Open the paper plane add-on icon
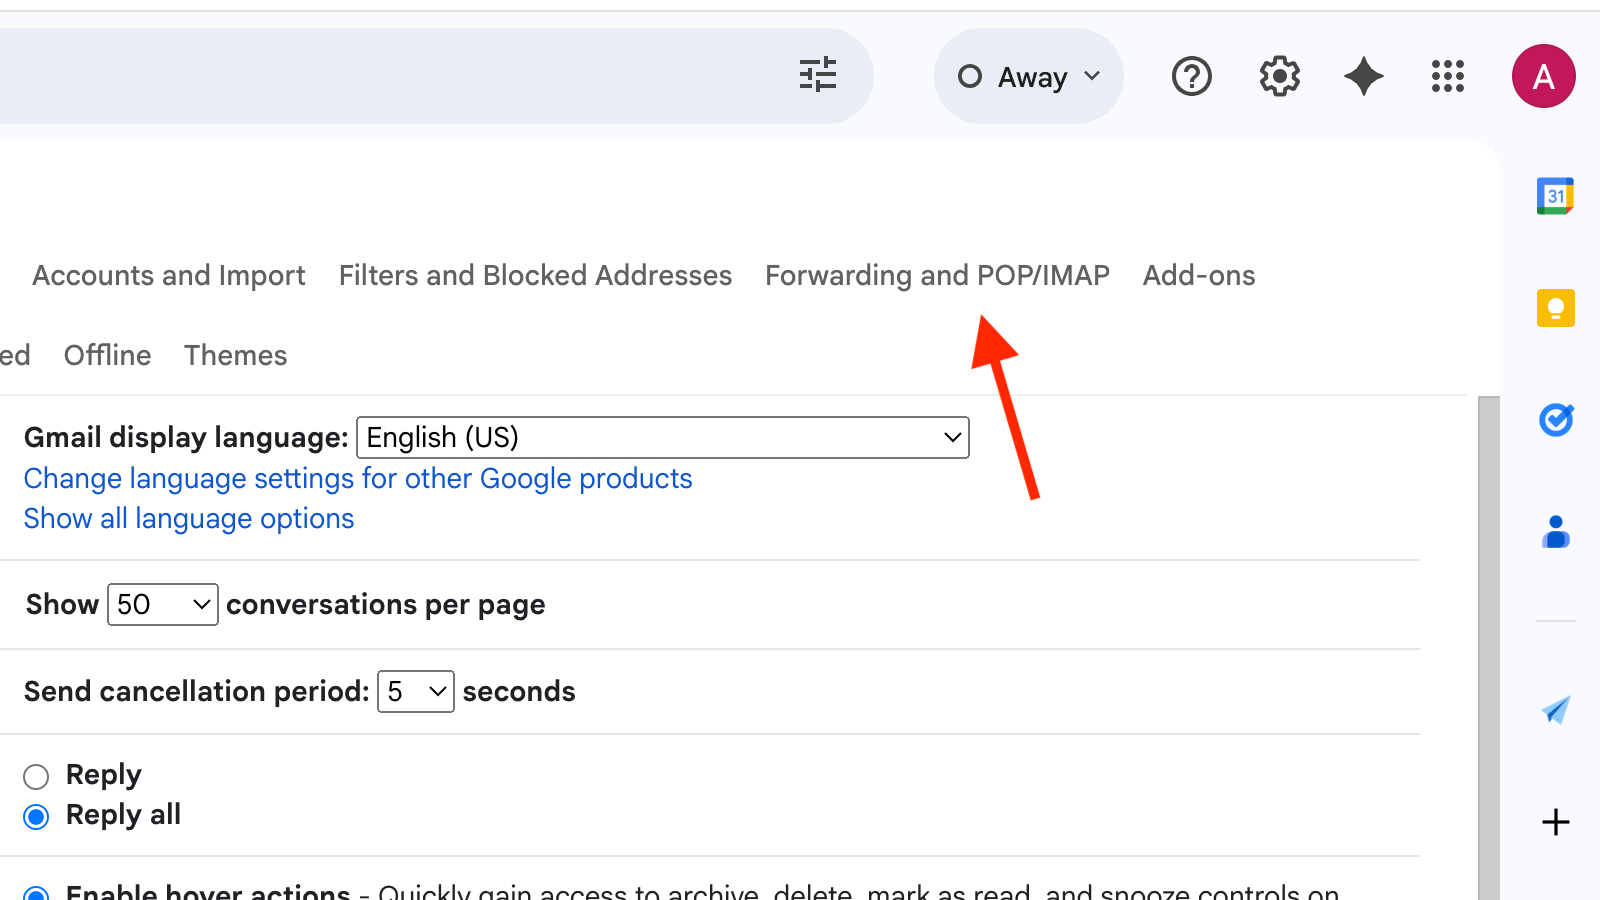 pos(1555,710)
